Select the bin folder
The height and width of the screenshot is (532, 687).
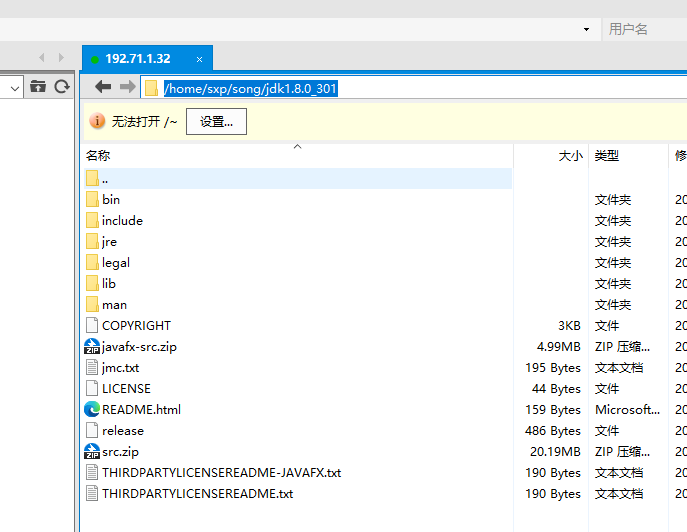click(111, 200)
